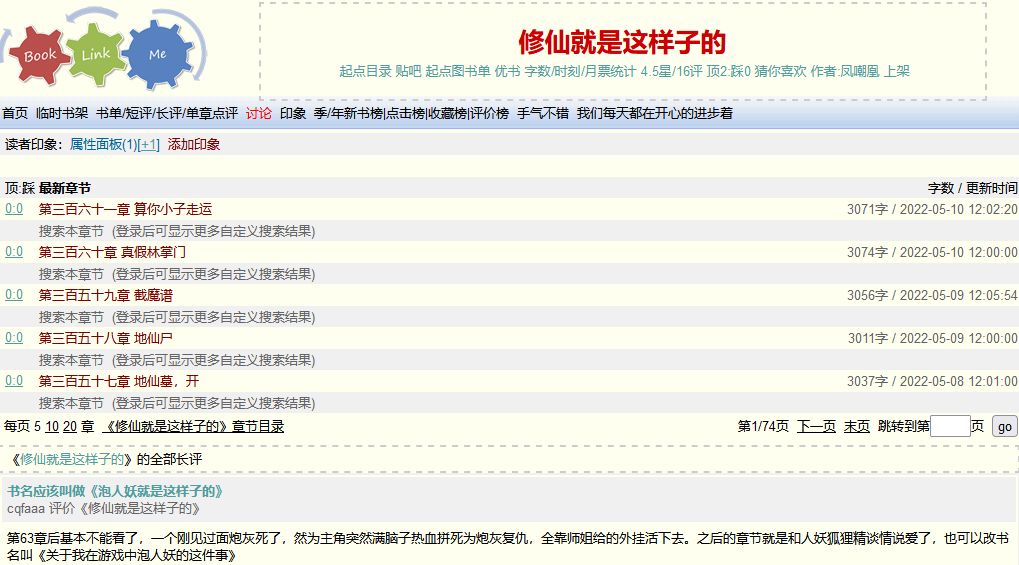Viewport: 1019px width, 565px height.
Task: Click the red Book gear logo
Action: click(41, 55)
